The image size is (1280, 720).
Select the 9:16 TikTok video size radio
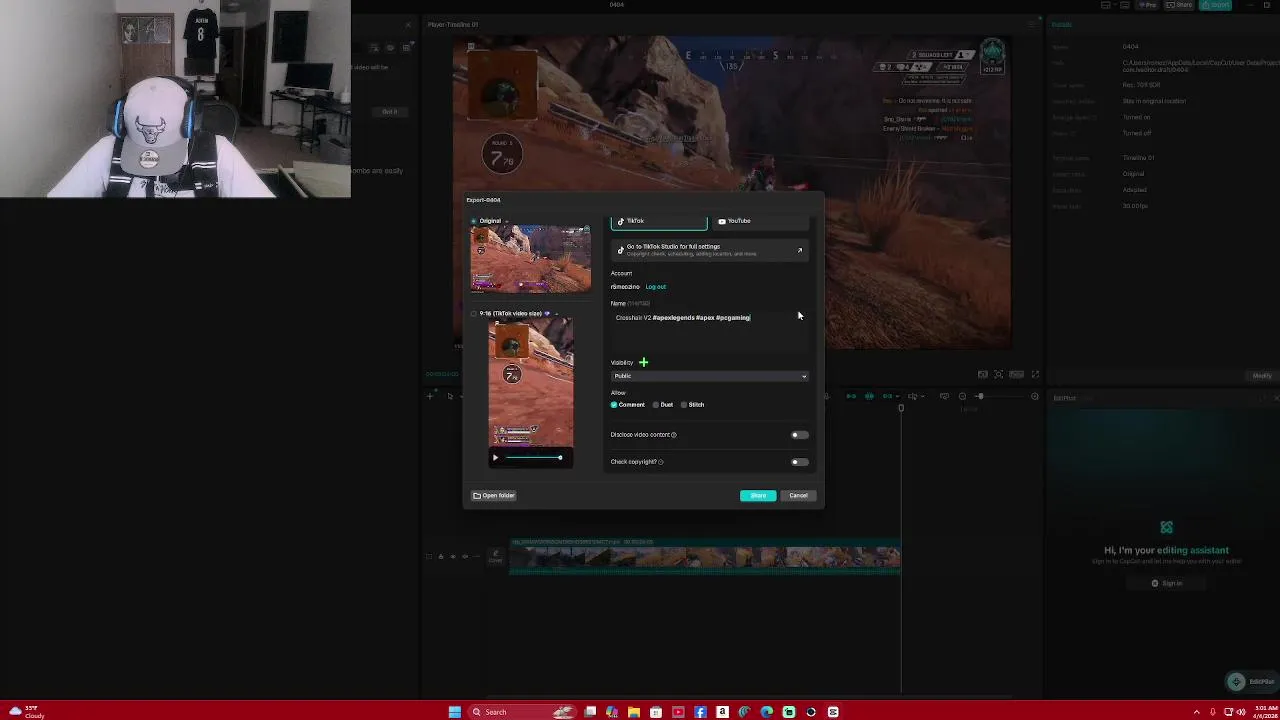click(474, 314)
